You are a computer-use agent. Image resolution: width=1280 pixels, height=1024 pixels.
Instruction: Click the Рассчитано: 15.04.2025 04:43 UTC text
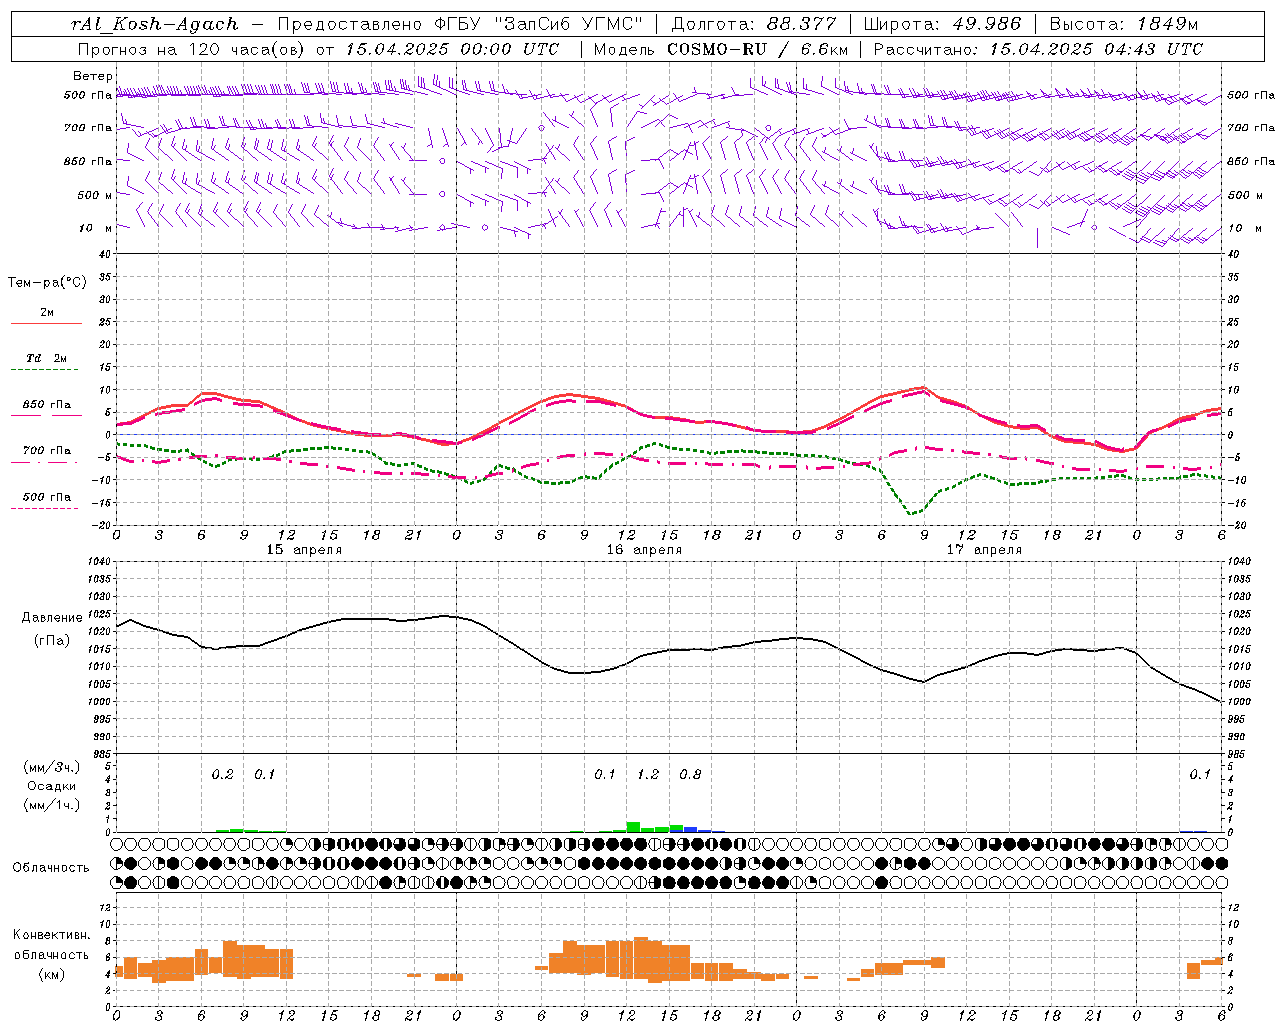(1038, 49)
